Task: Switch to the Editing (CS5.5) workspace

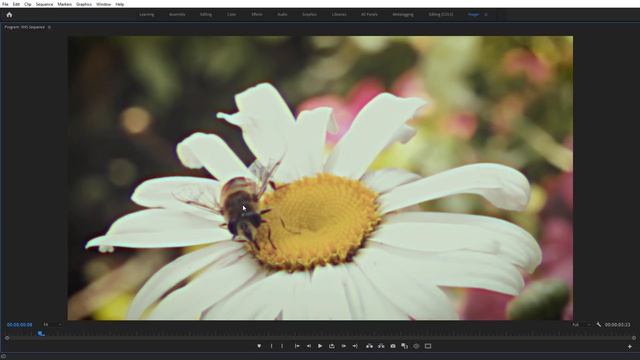Action: coord(441,15)
